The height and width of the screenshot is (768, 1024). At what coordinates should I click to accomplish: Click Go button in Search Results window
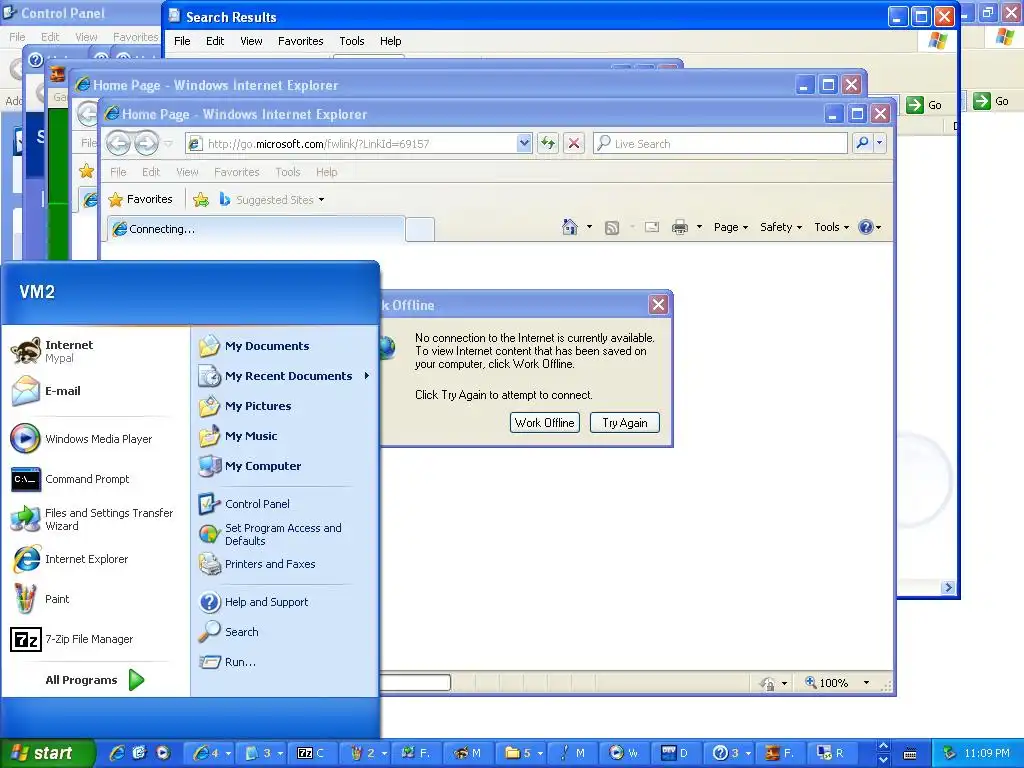point(924,104)
